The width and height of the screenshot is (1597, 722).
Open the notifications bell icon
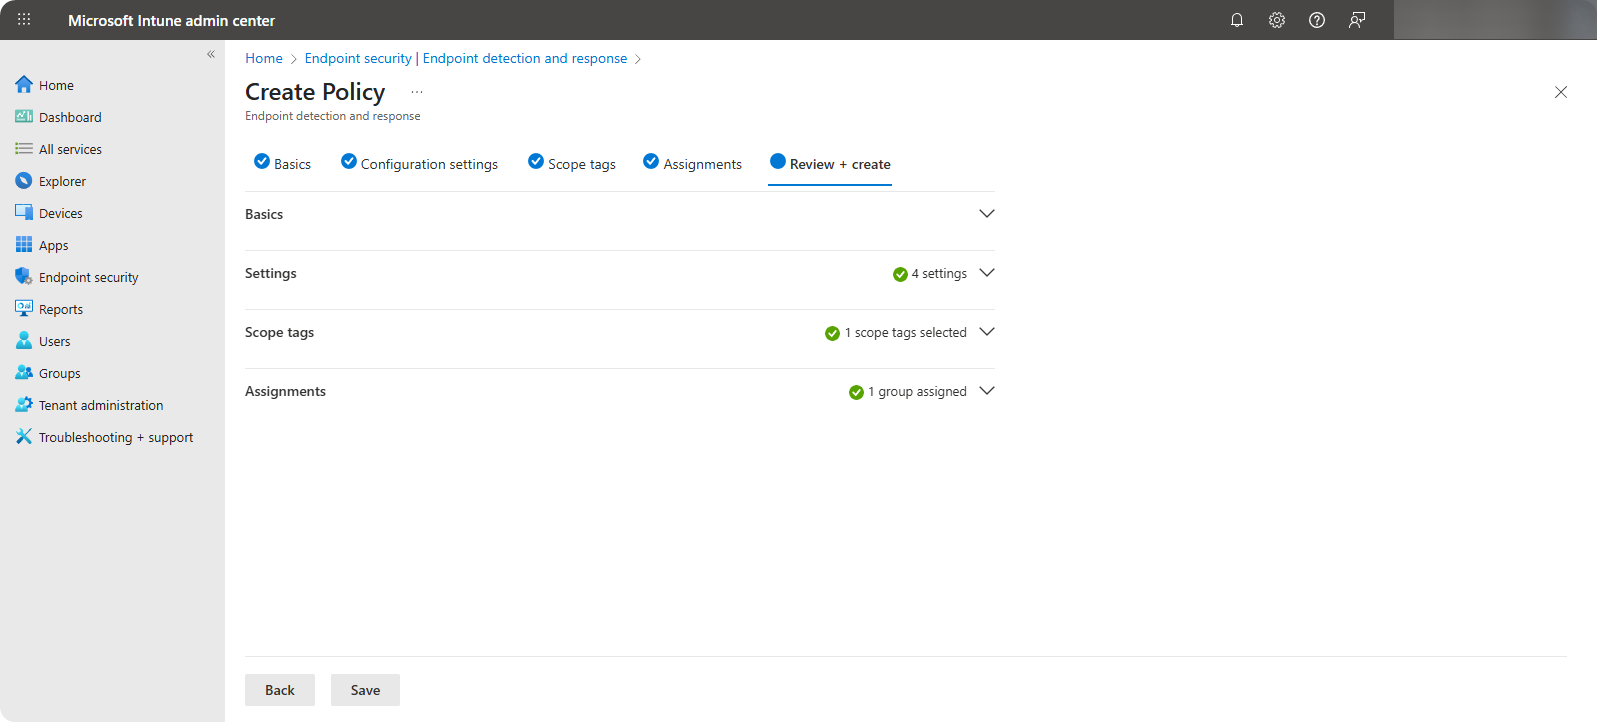1237,20
